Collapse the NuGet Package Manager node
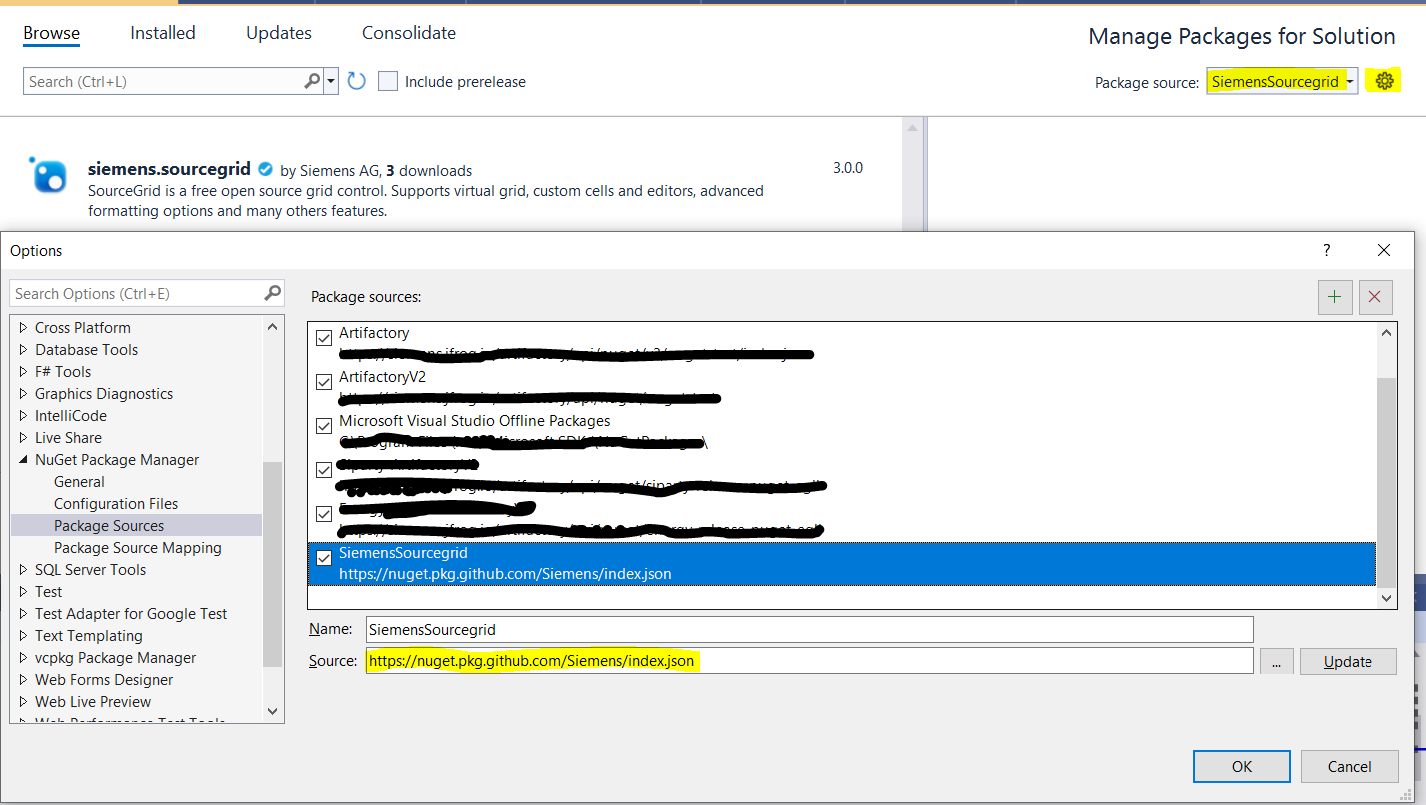Viewport: 1426px width, 805px height. [24, 460]
